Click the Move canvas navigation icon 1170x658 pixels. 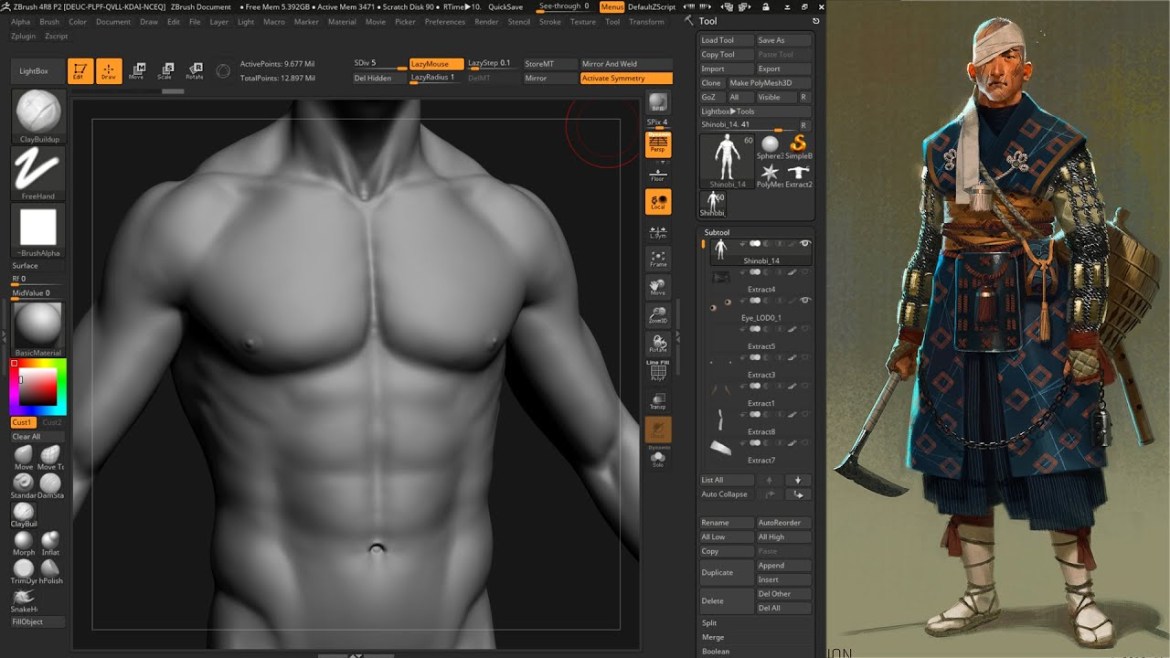pos(657,287)
